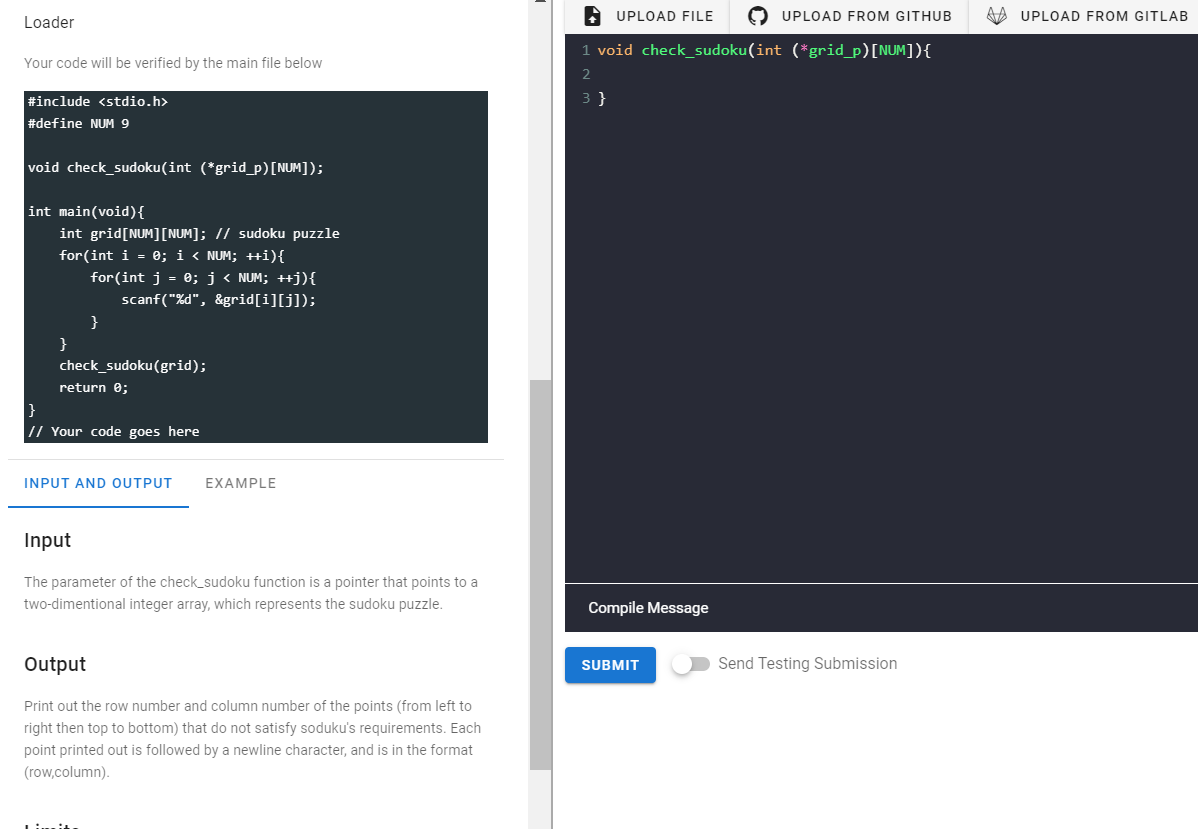Click the 'check_sudoku(grid);' line in loader
Image resolution: width=1198 pixels, height=829 pixels.
pos(133,366)
